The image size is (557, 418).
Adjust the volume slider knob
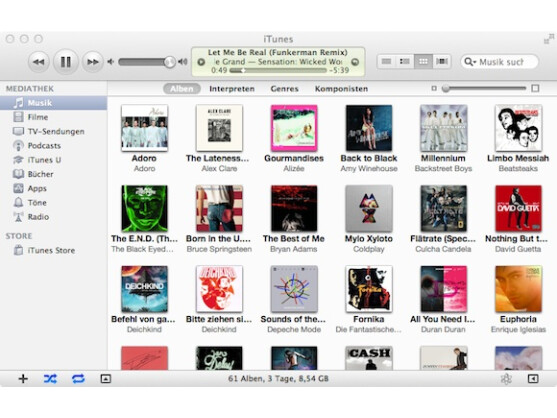[170, 62]
